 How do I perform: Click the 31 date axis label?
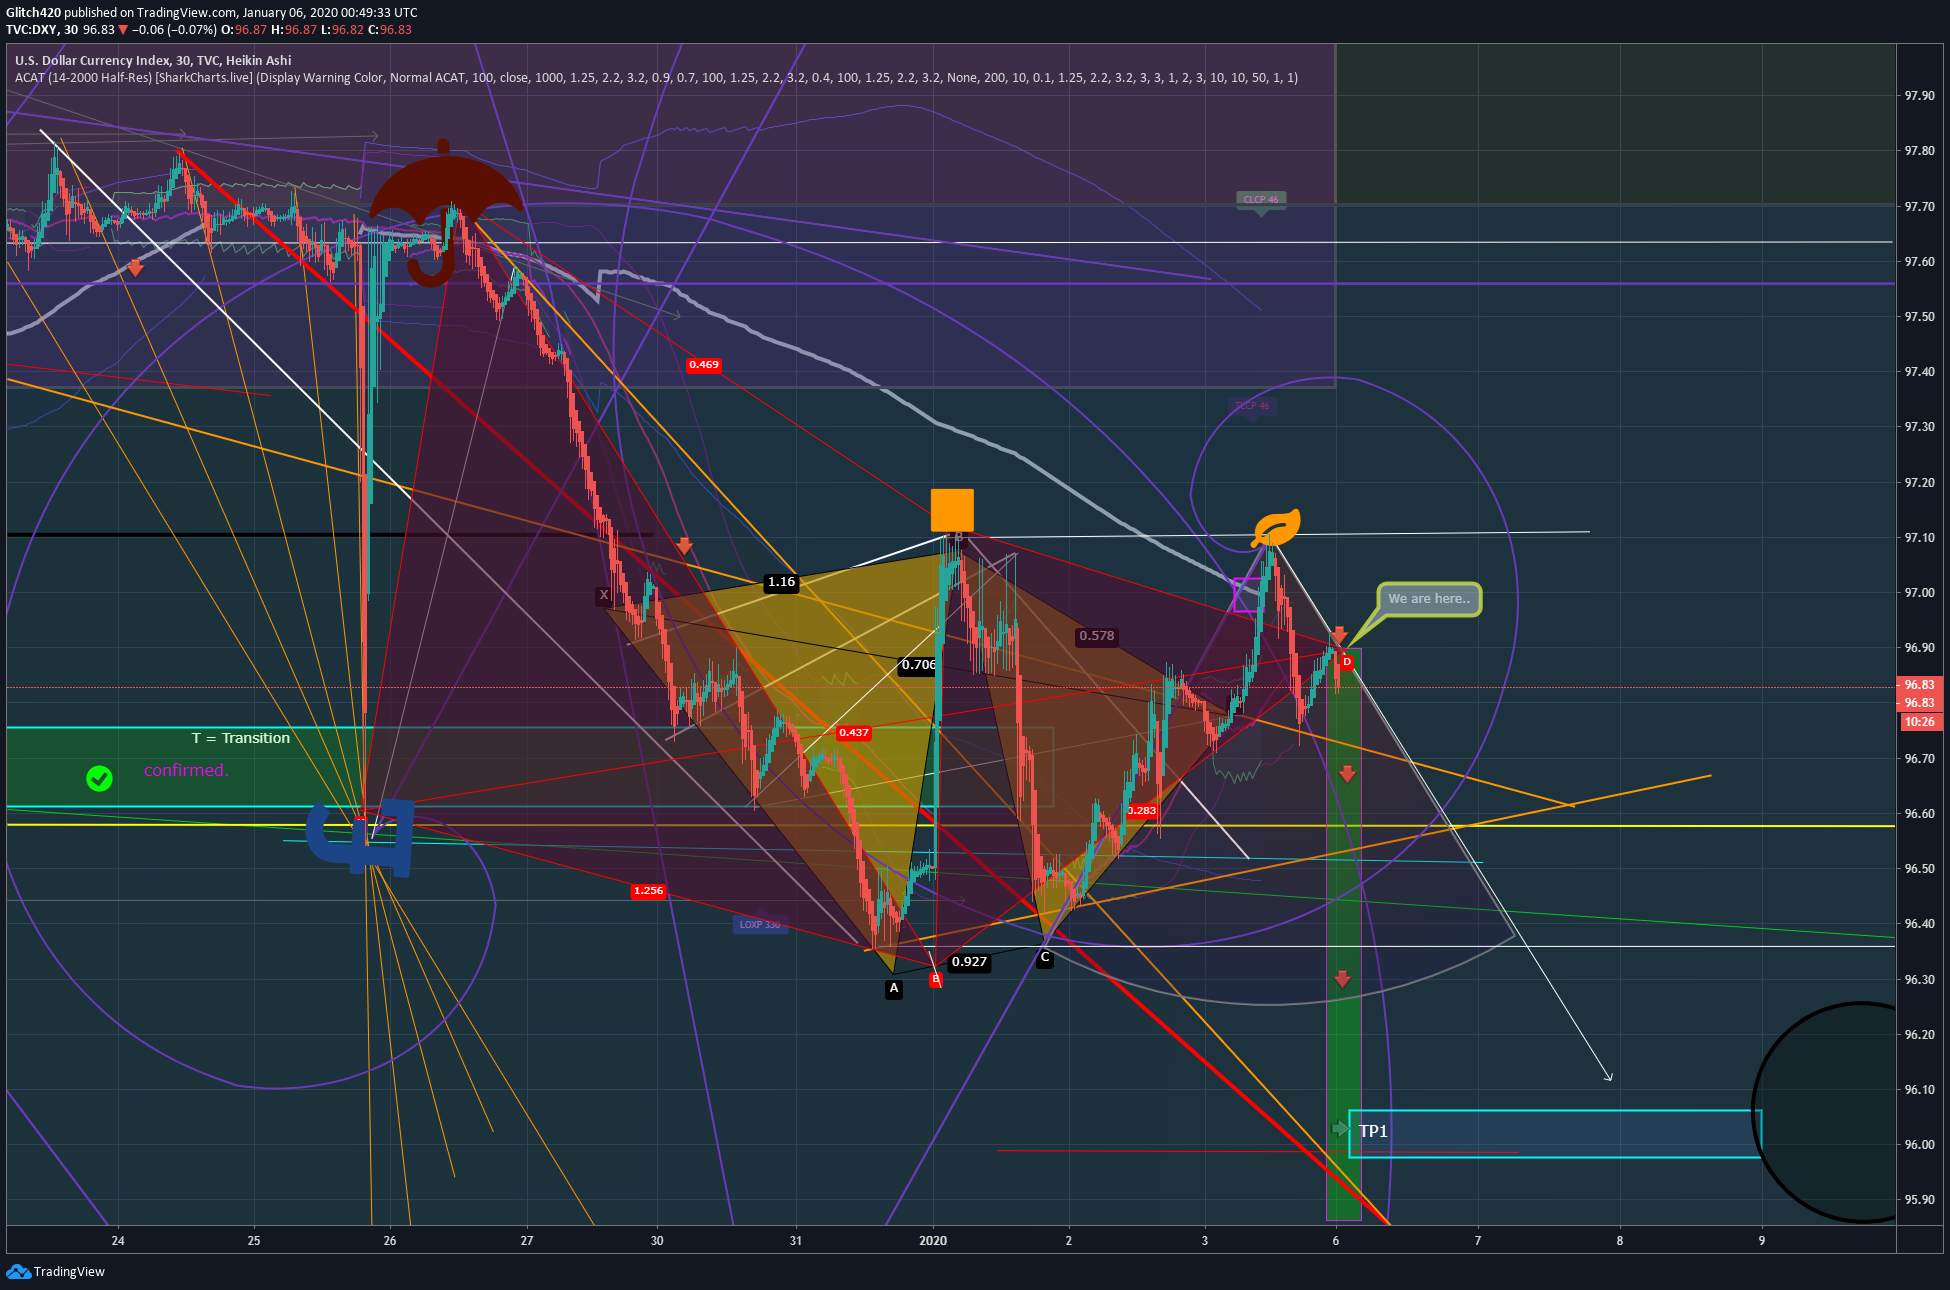(796, 1241)
